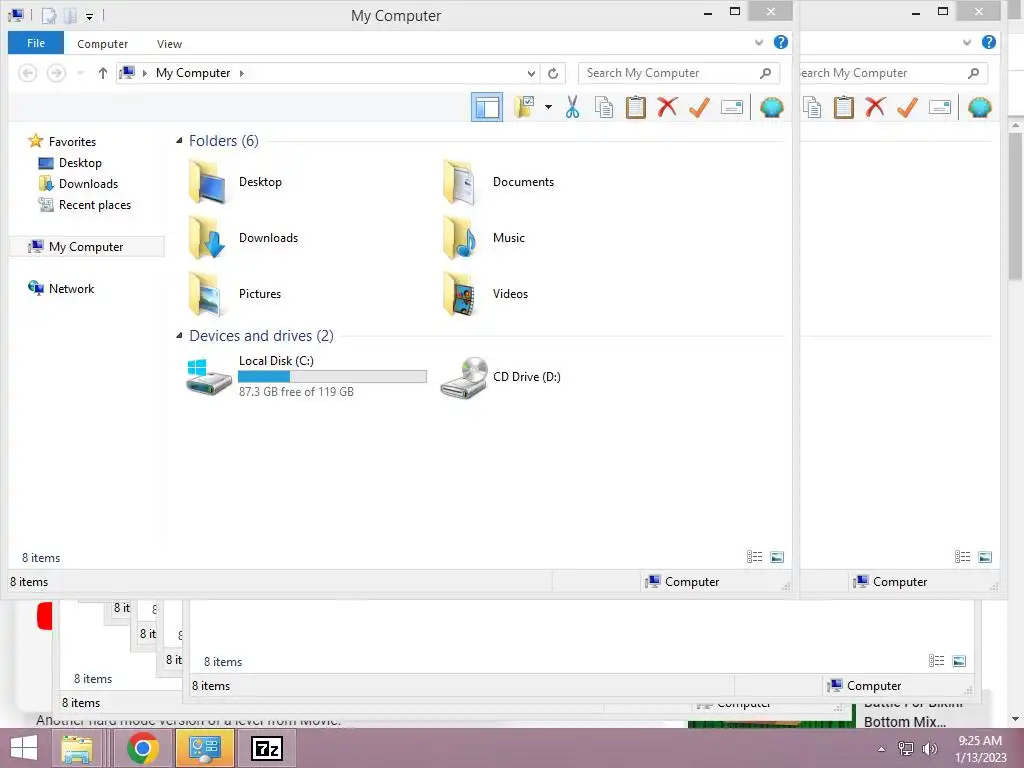Open File Explorer from the taskbar

(76, 748)
